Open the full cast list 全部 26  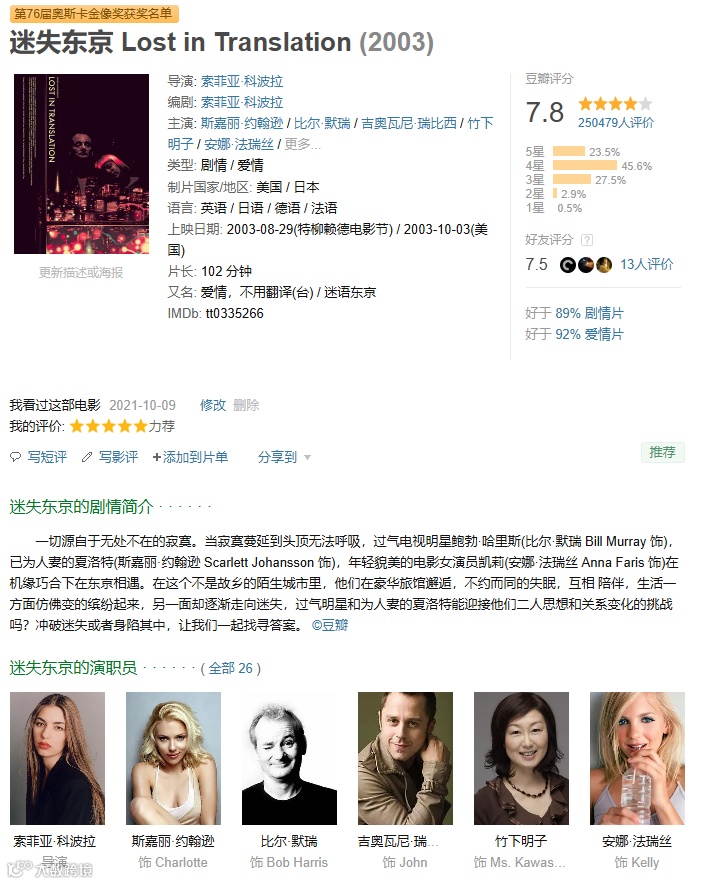click(231, 669)
